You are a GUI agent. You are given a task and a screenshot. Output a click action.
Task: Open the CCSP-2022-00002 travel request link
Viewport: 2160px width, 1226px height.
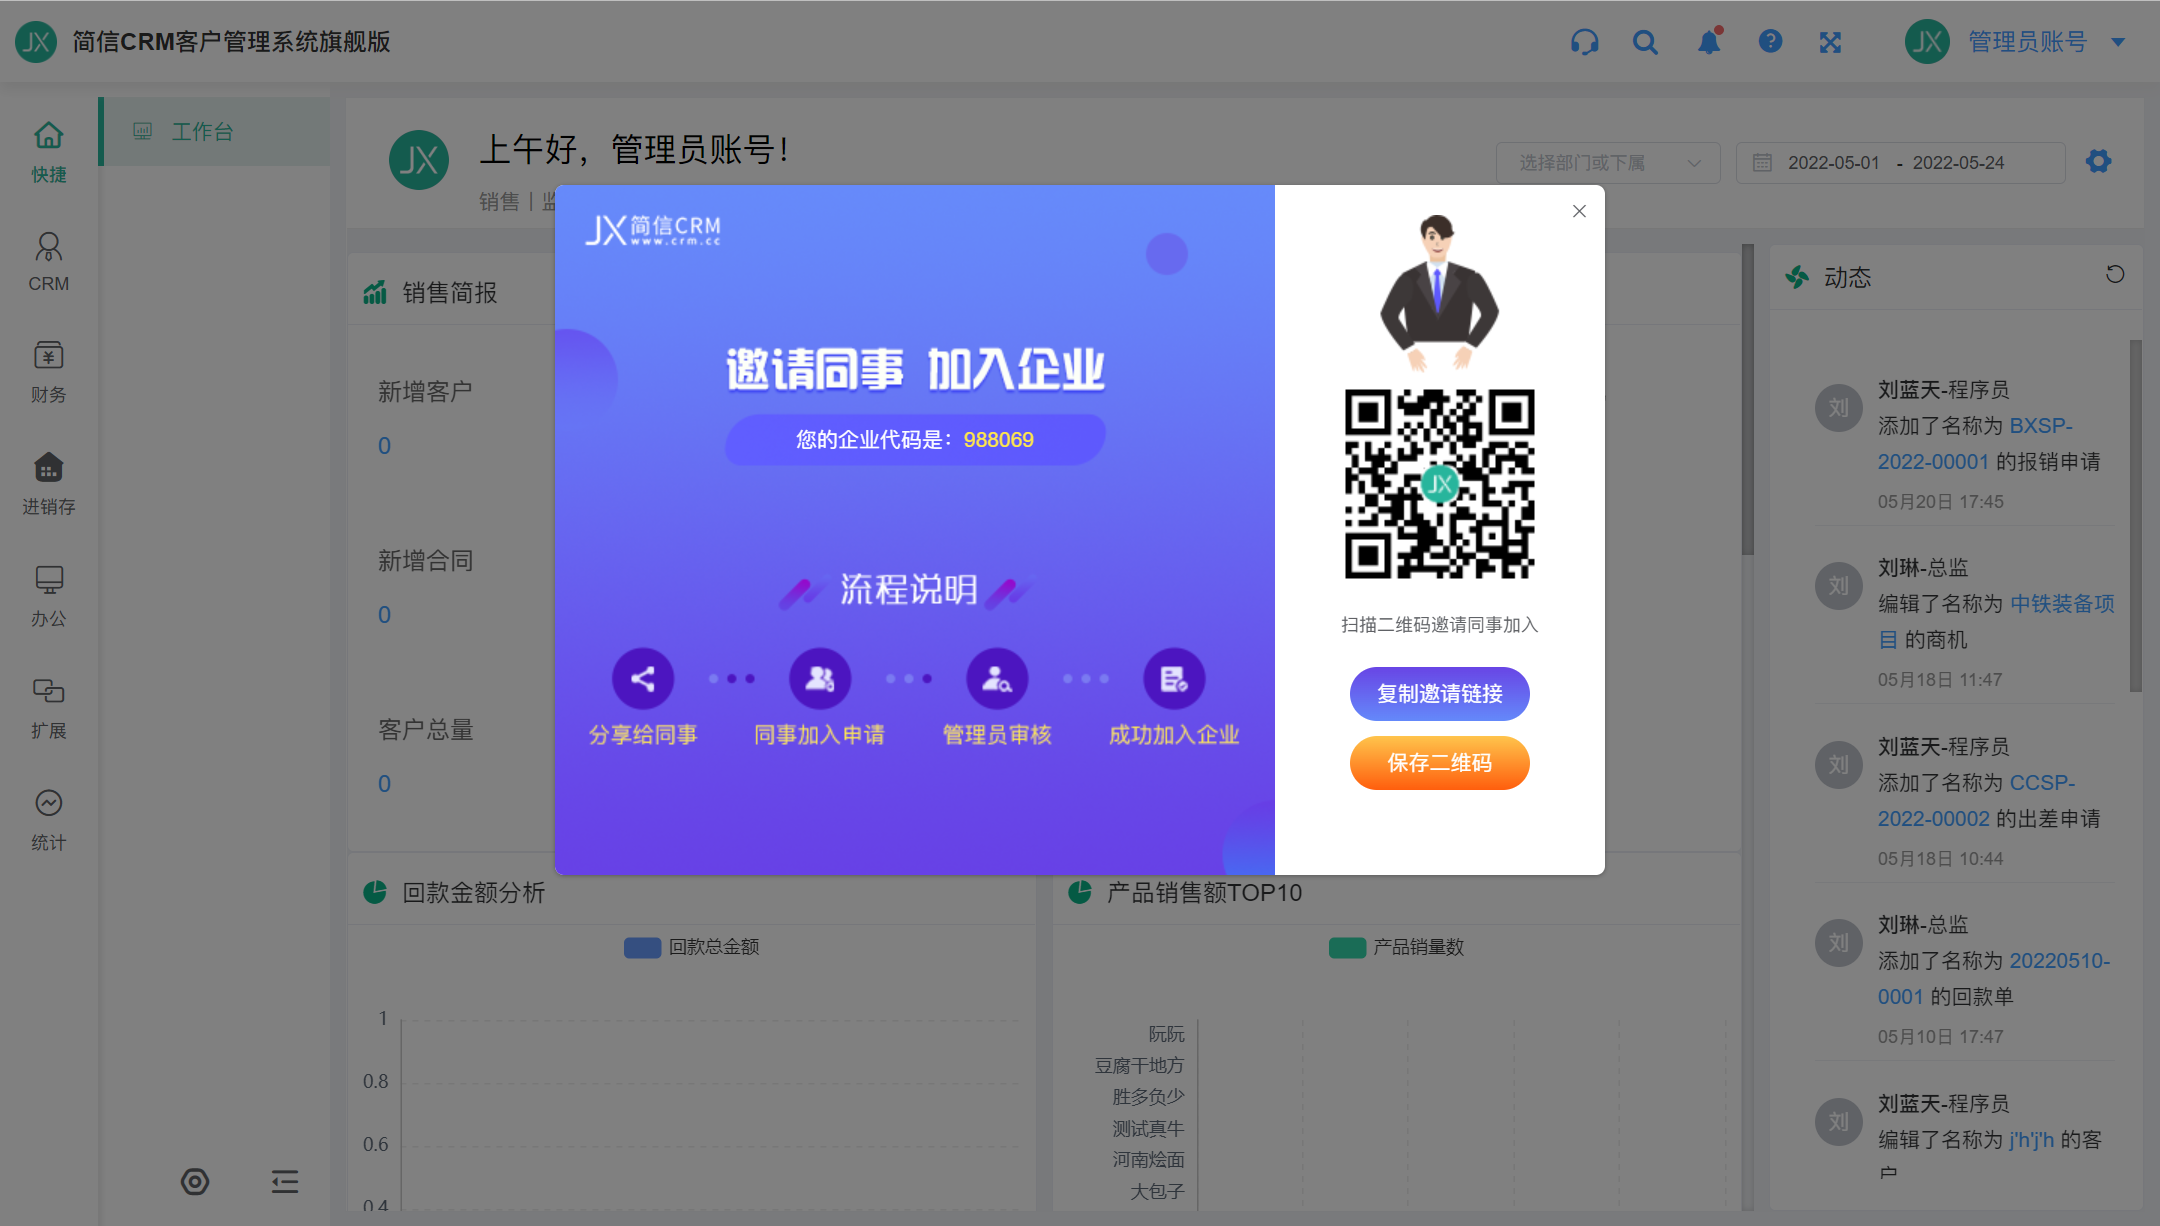click(x=1976, y=801)
